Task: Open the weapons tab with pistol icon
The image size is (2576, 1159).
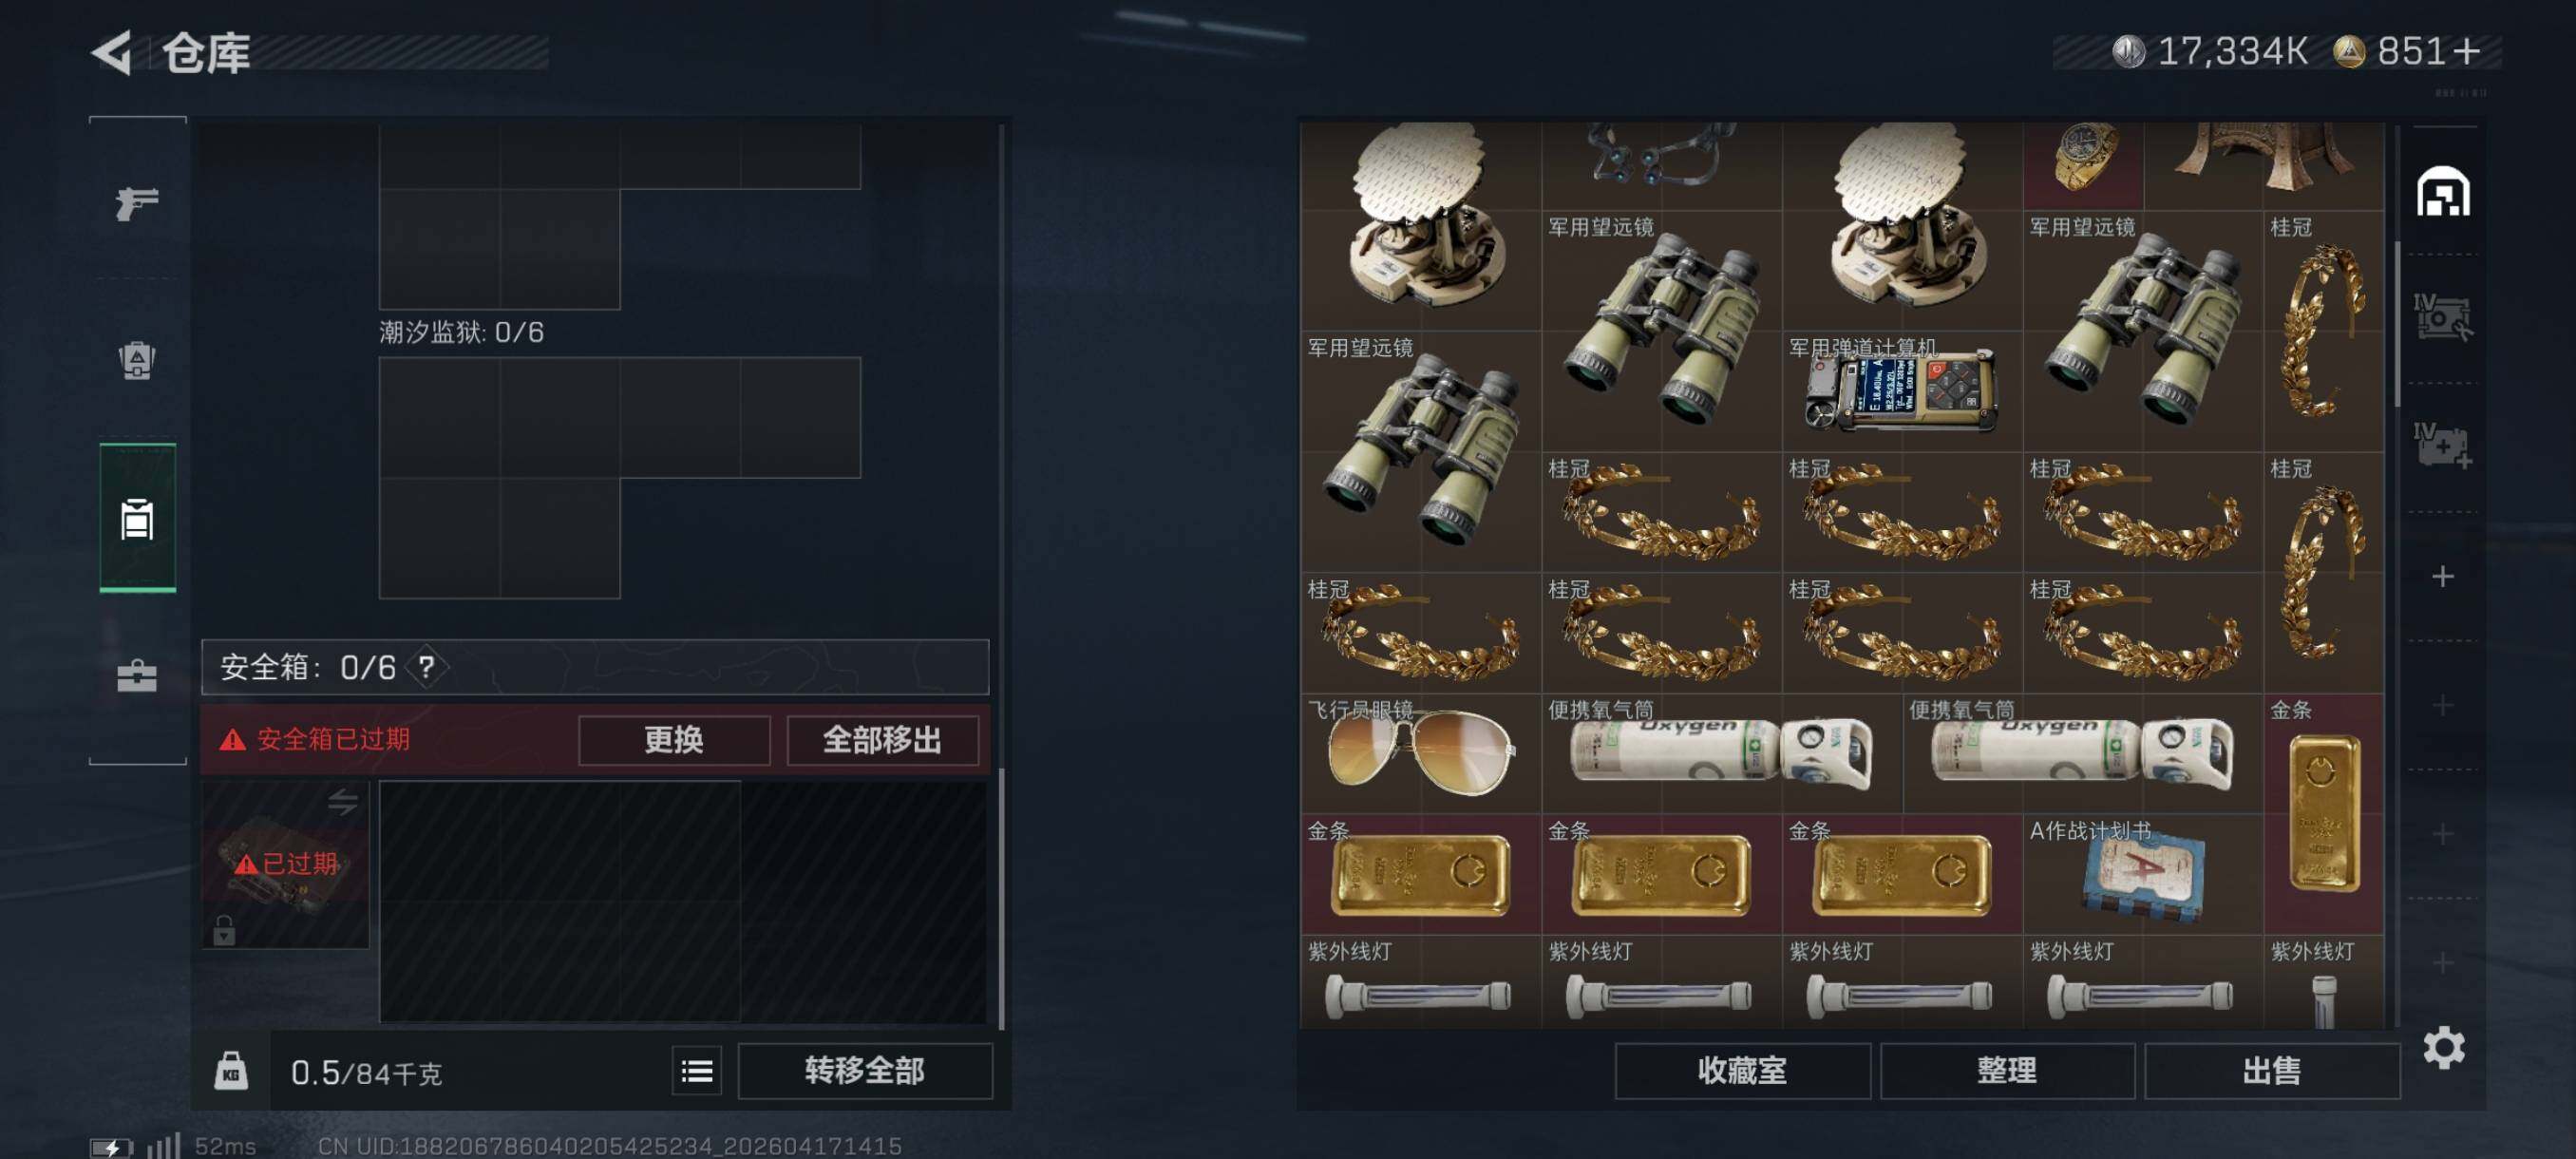Action: [x=137, y=203]
